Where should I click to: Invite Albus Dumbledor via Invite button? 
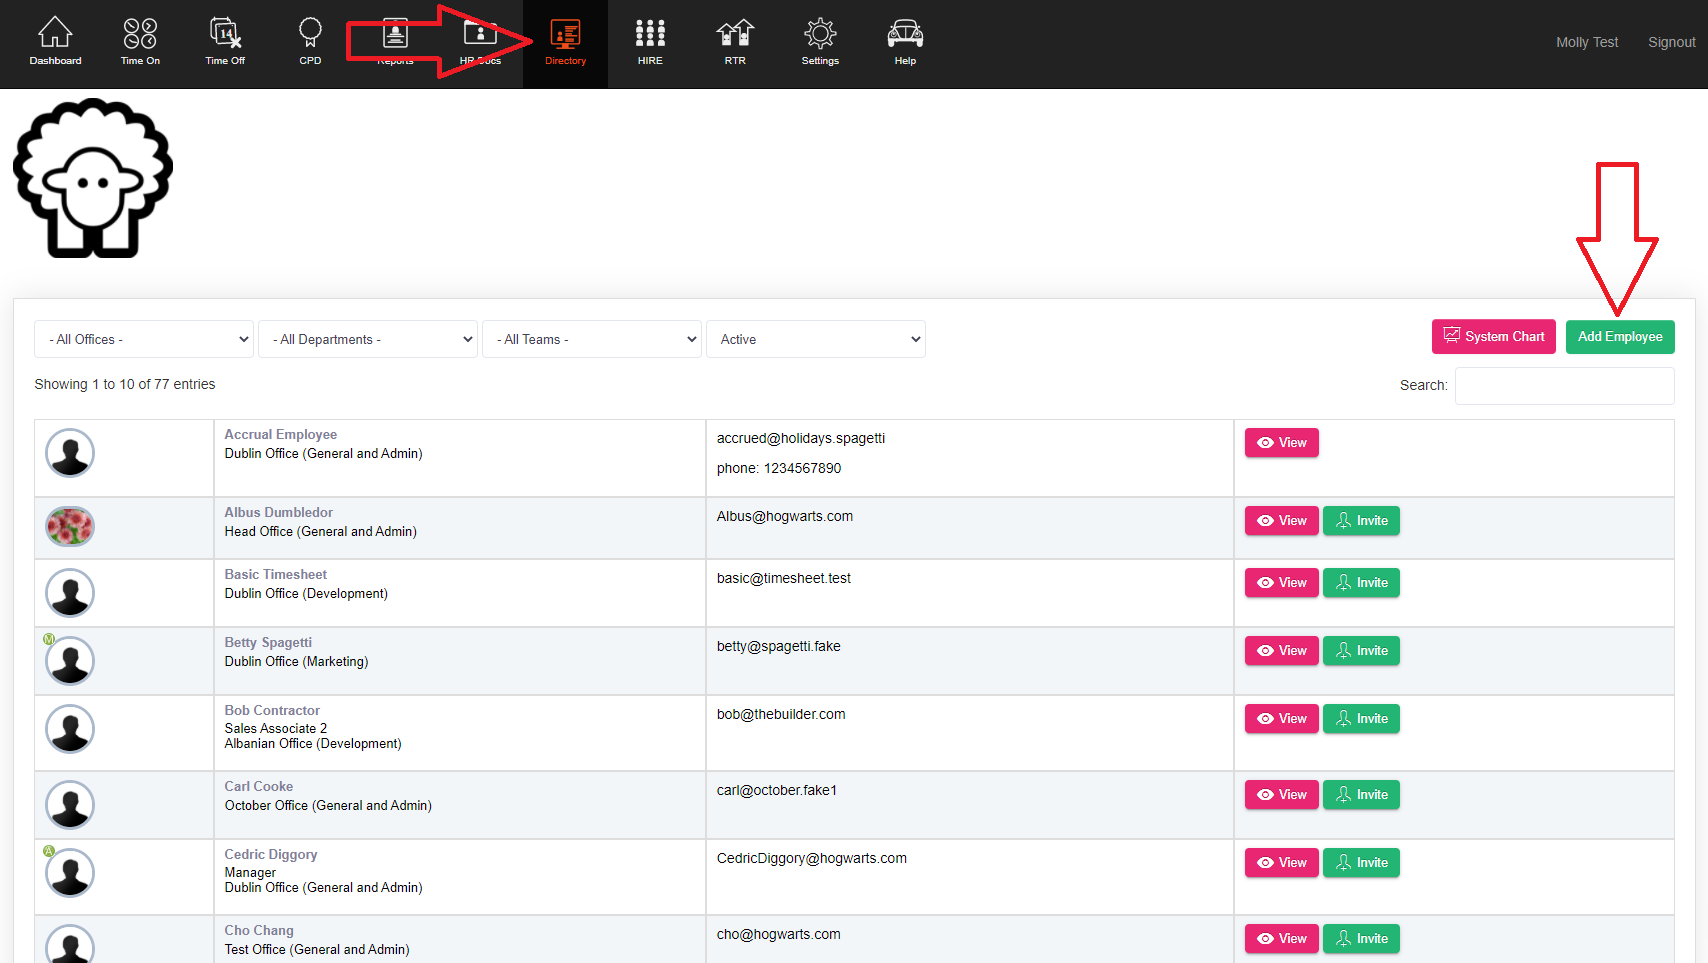pyautogui.click(x=1361, y=521)
